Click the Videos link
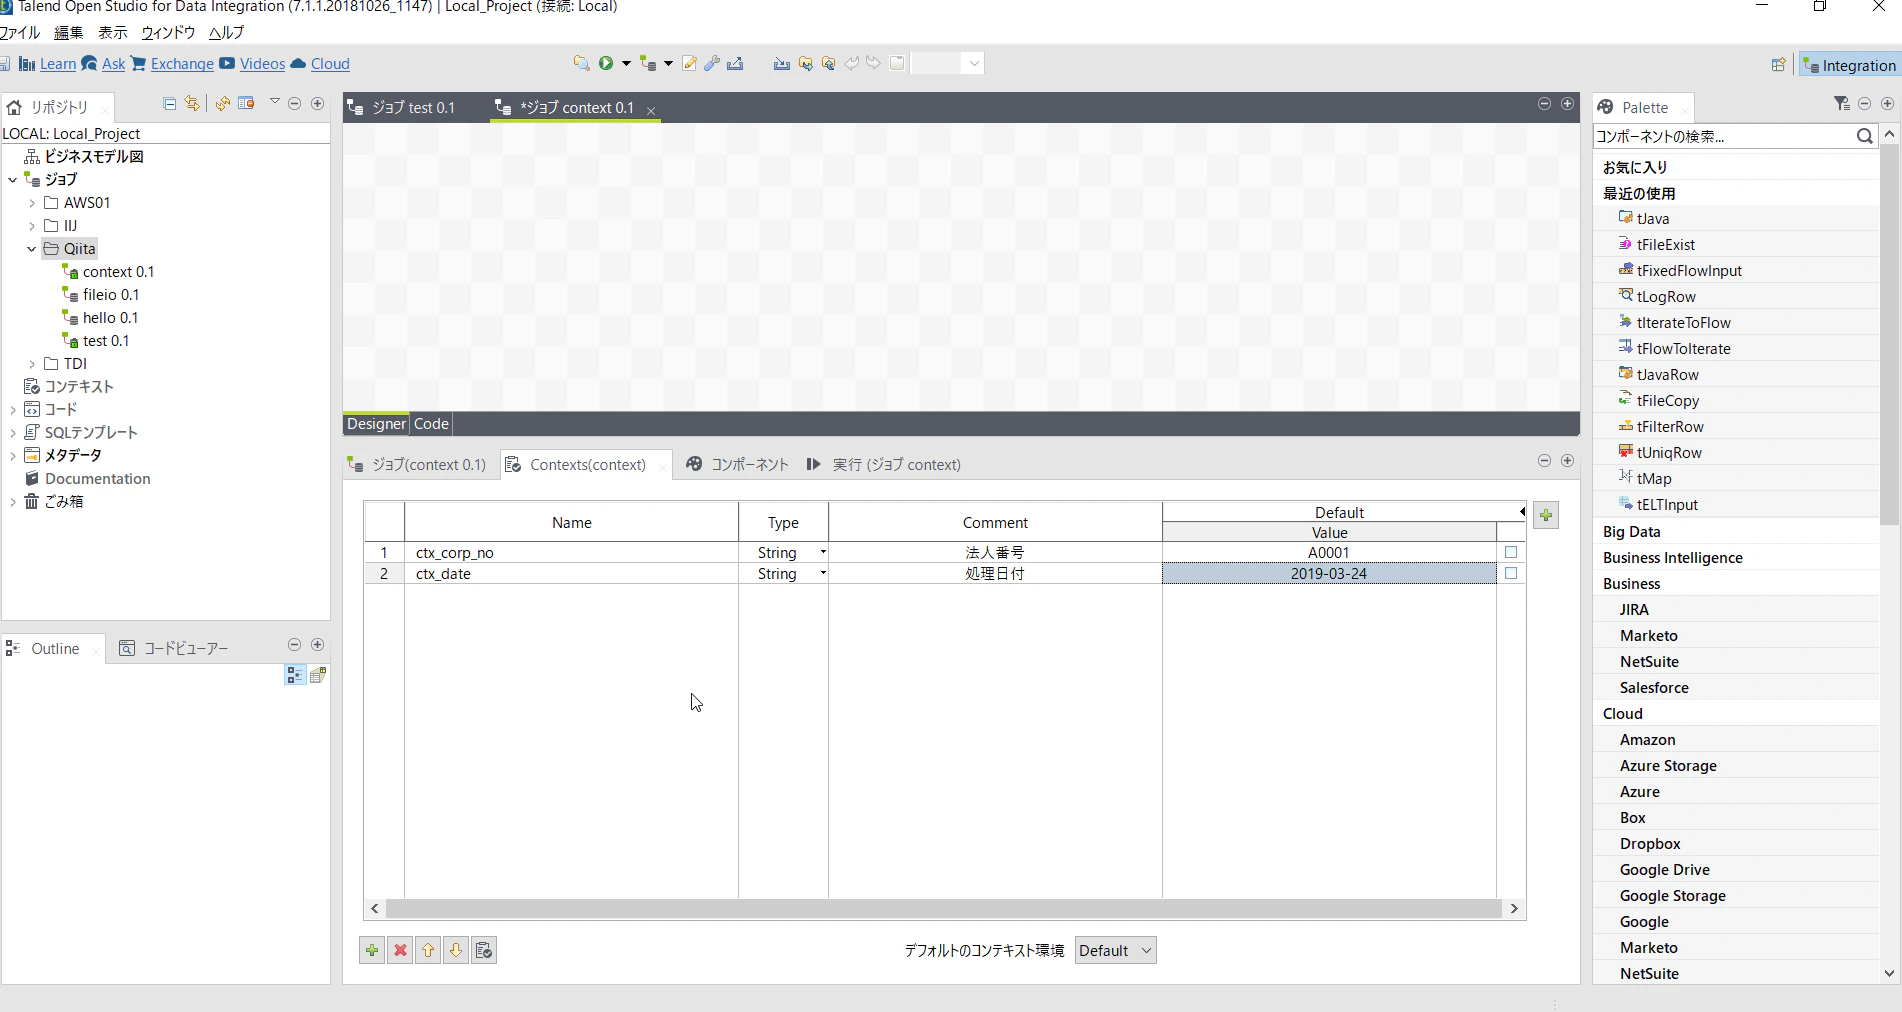Image resolution: width=1902 pixels, height=1012 pixels. click(262, 64)
